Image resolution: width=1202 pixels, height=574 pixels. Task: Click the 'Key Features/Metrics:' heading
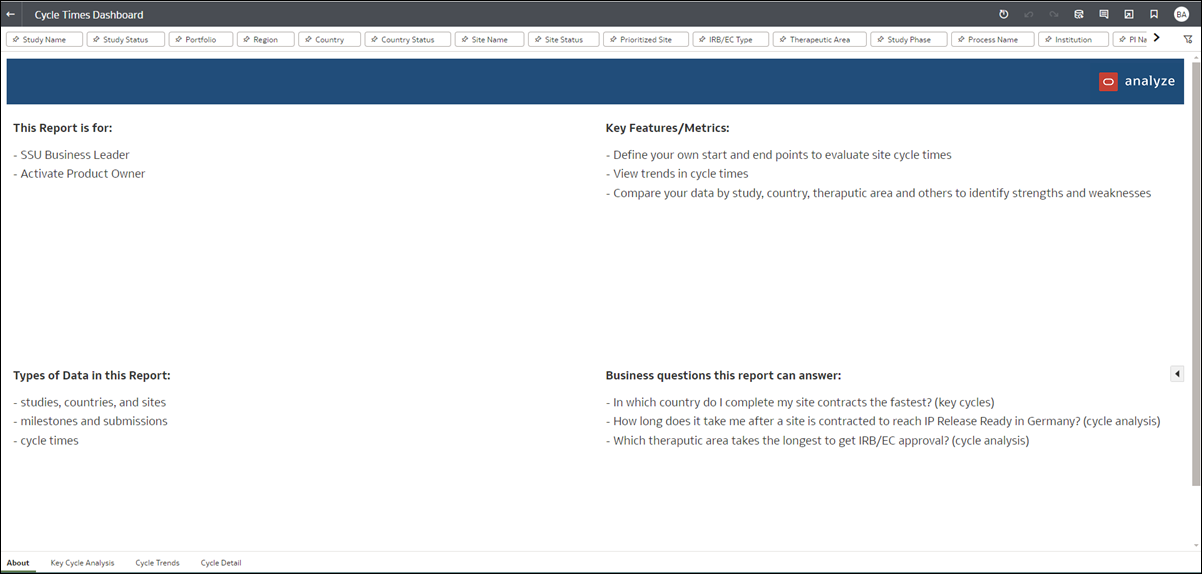pos(667,128)
